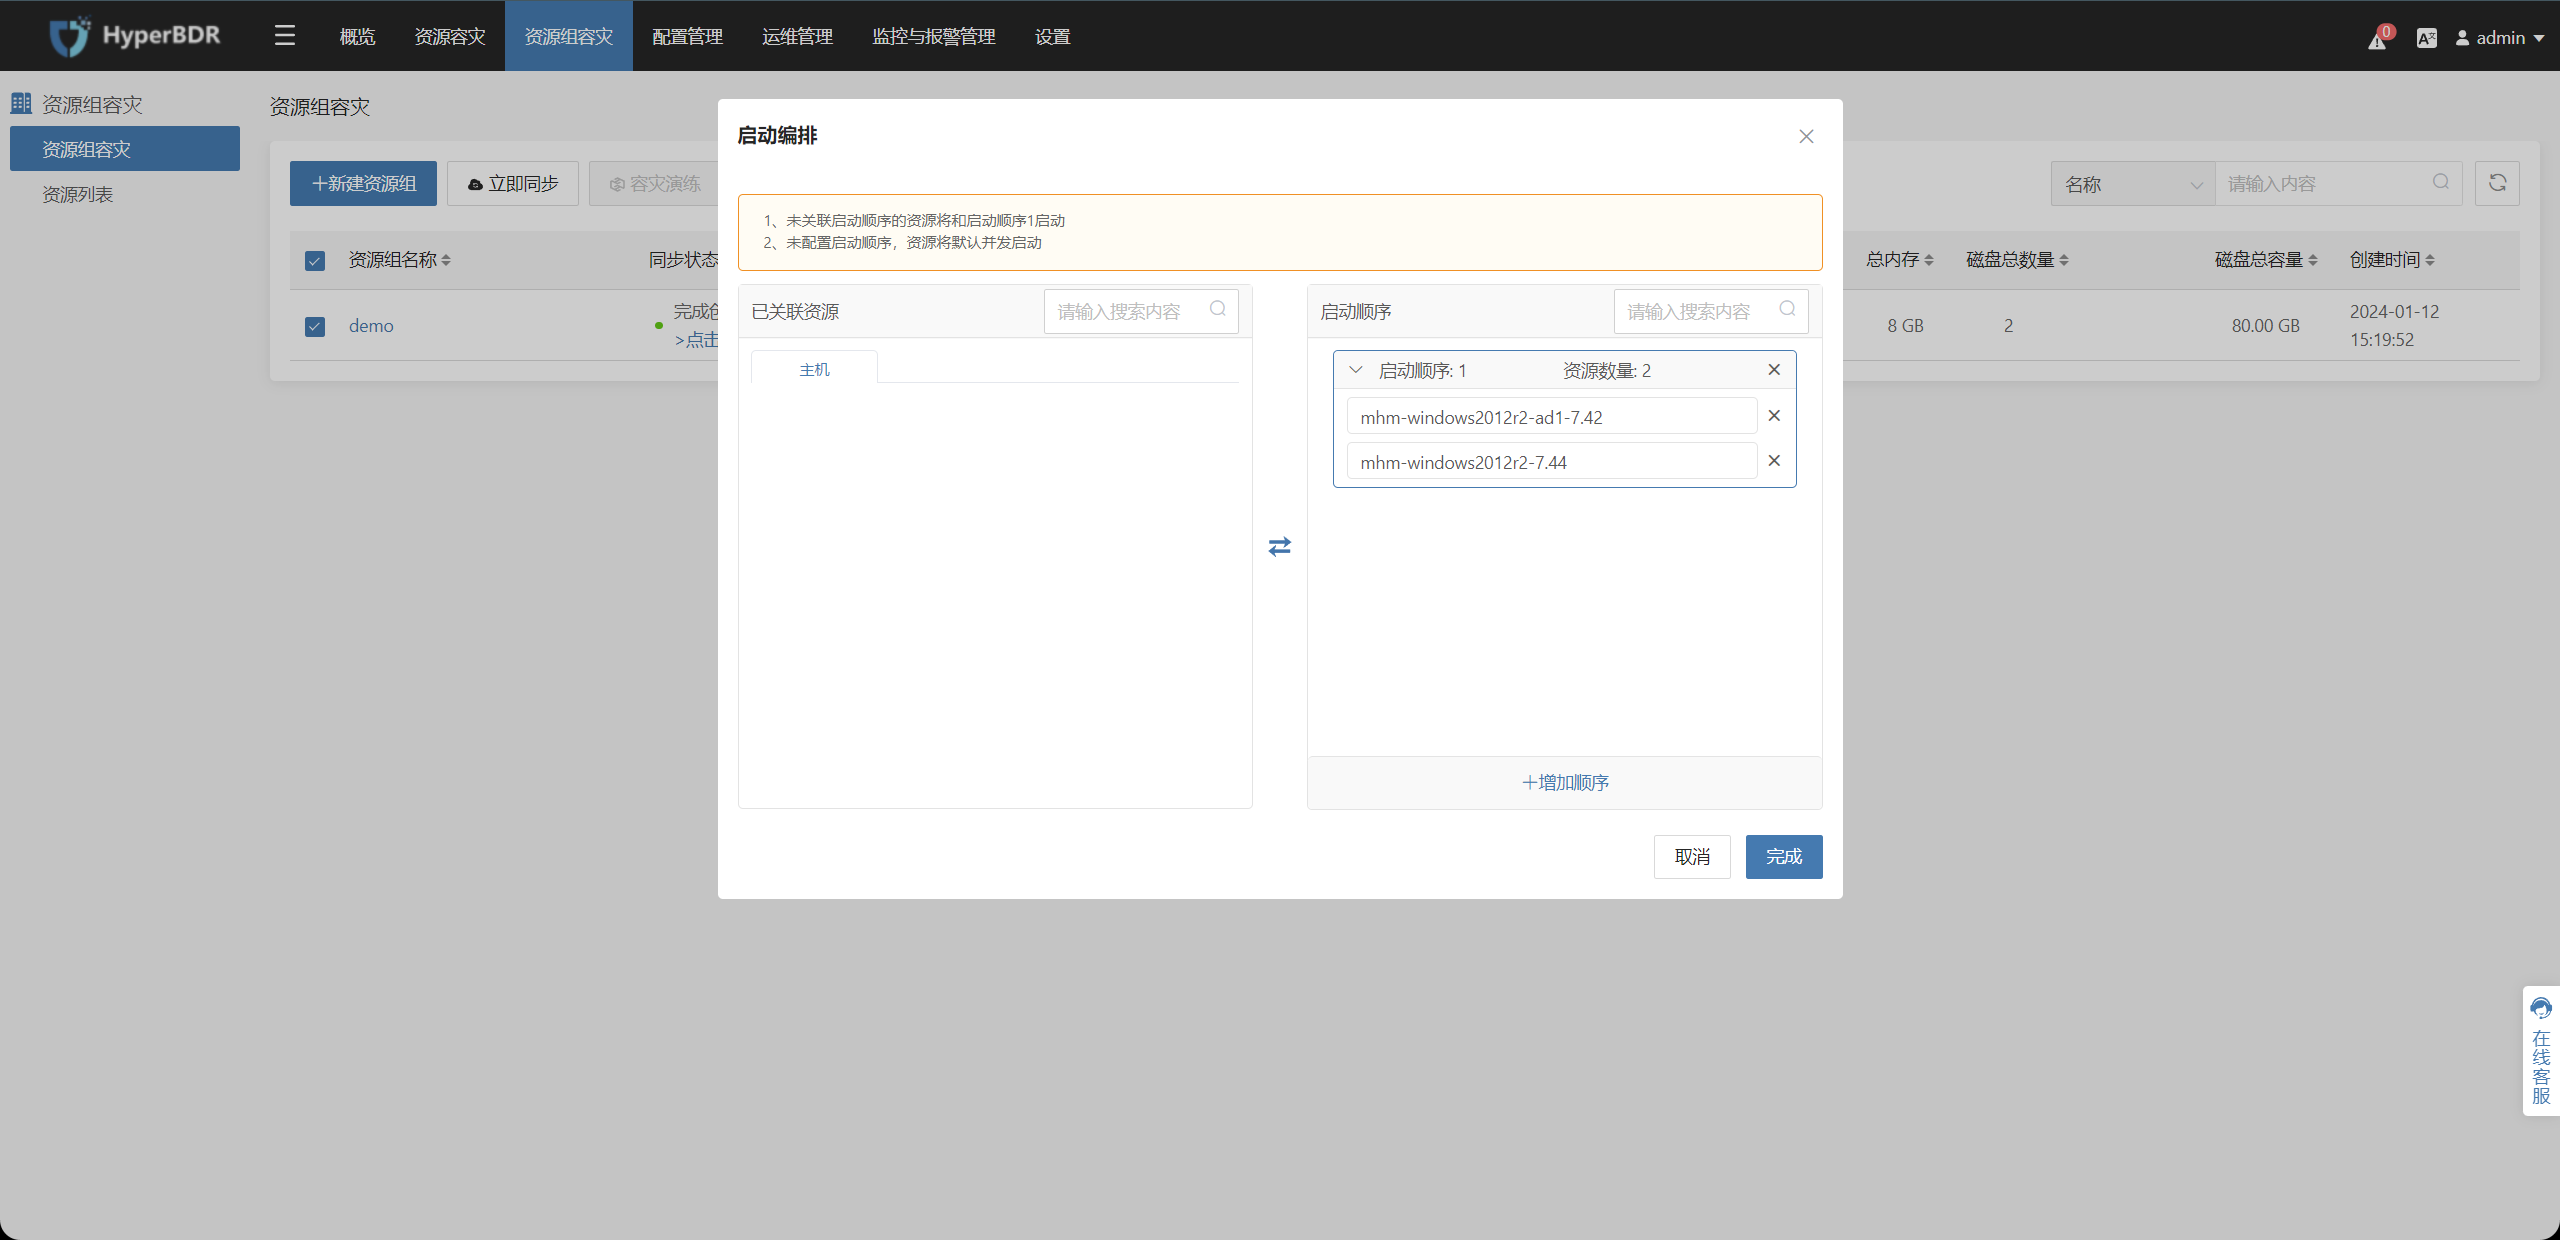Open the 在线客服 online support widget
The width and height of the screenshot is (2560, 1240).
[x=2541, y=1051]
